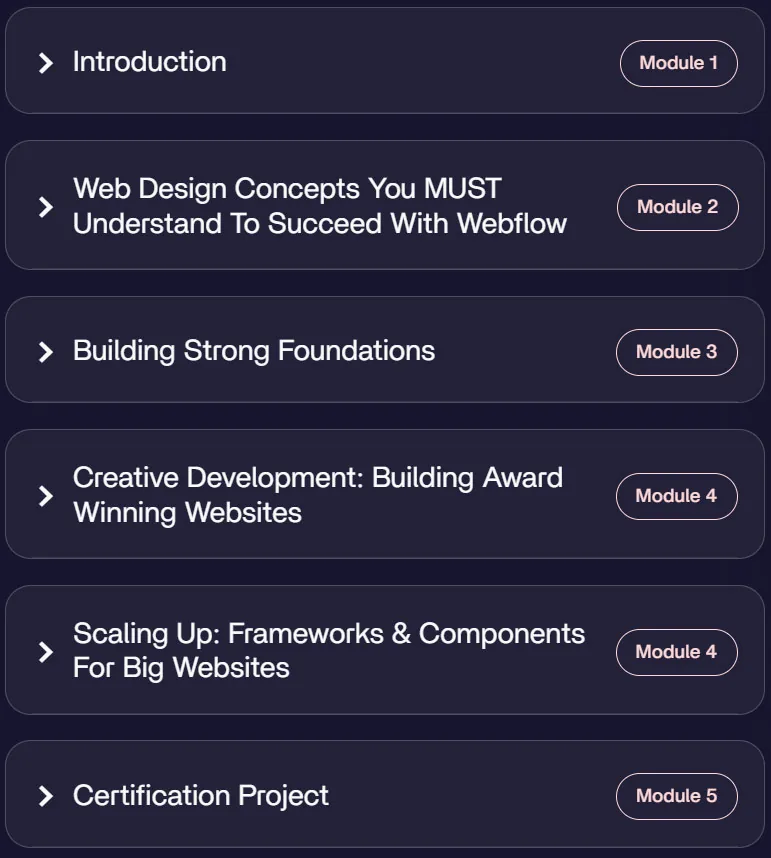This screenshot has height=858, width=771.
Task: Open Creative Development: Building Award Winning Websites
Action: coord(318,495)
